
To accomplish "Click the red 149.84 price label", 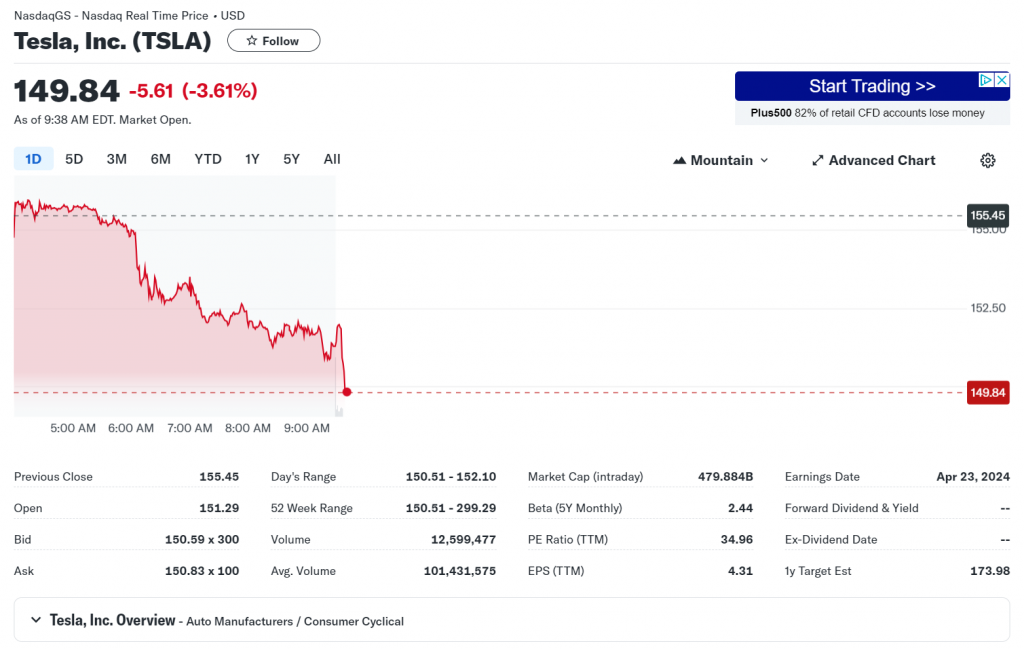I will (987, 393).
